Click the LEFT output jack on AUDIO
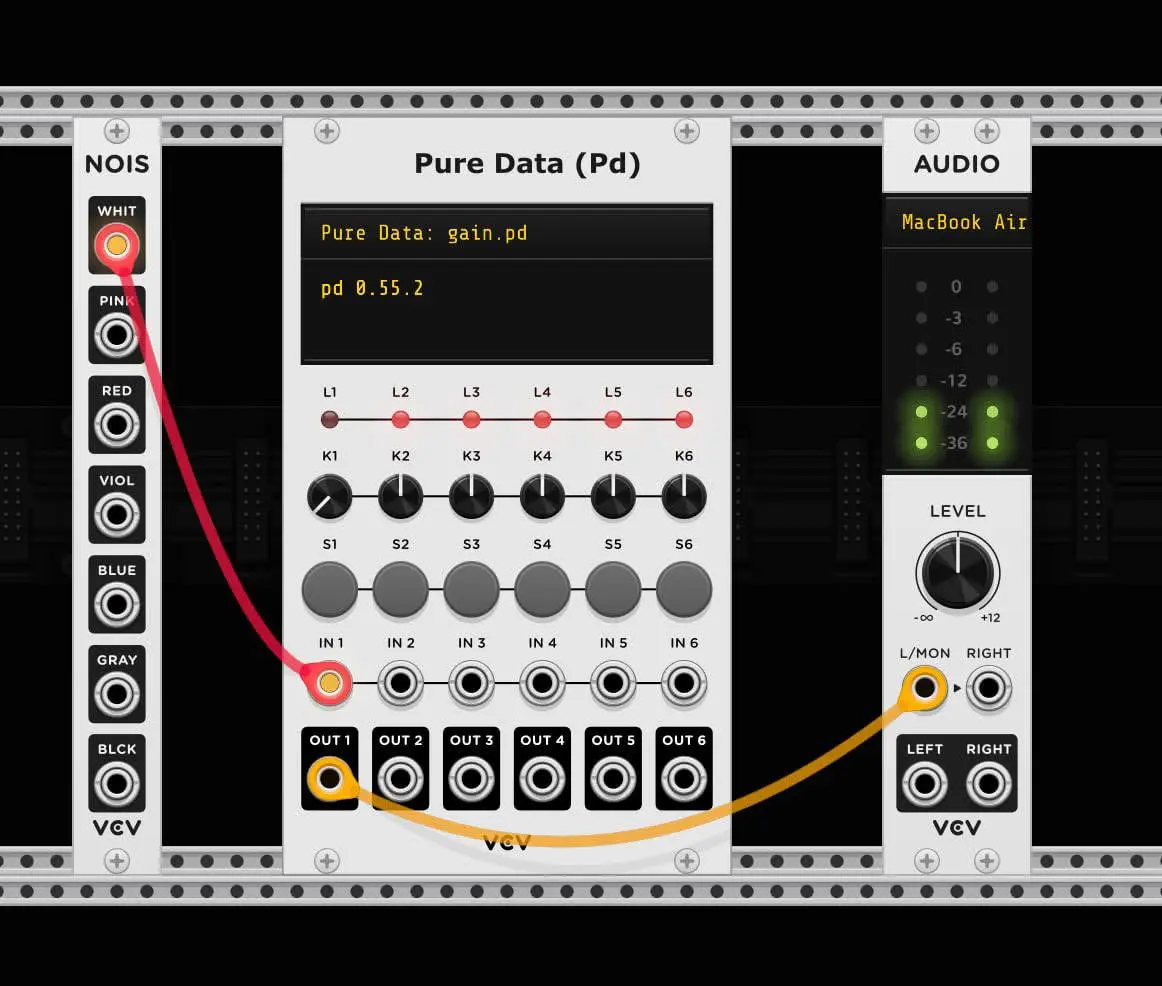The height and width of the screenshot is (986, 1162). coord(924,784)
